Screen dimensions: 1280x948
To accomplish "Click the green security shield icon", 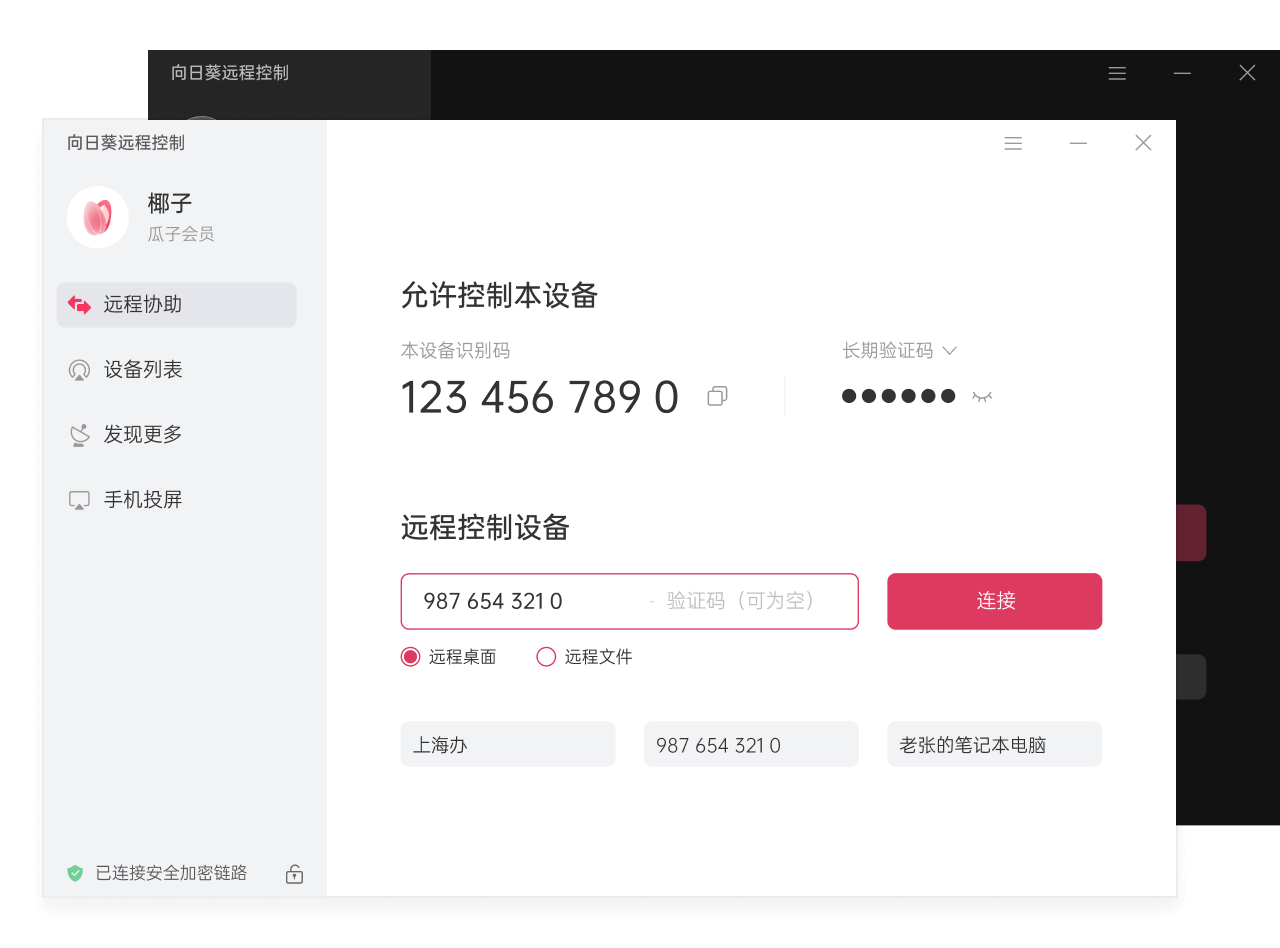I will click(x=75, y=873).
